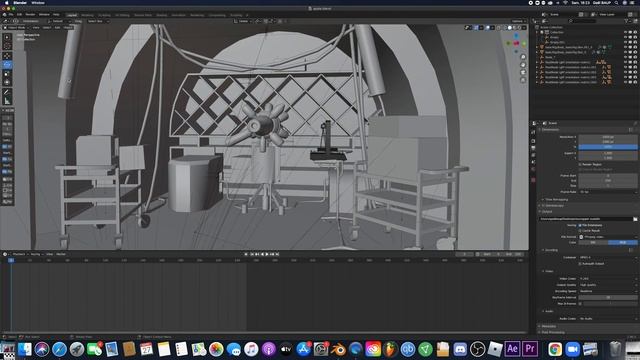Open Discord from the dock
This screenshot has width=640, height=360.
(460, 349)
